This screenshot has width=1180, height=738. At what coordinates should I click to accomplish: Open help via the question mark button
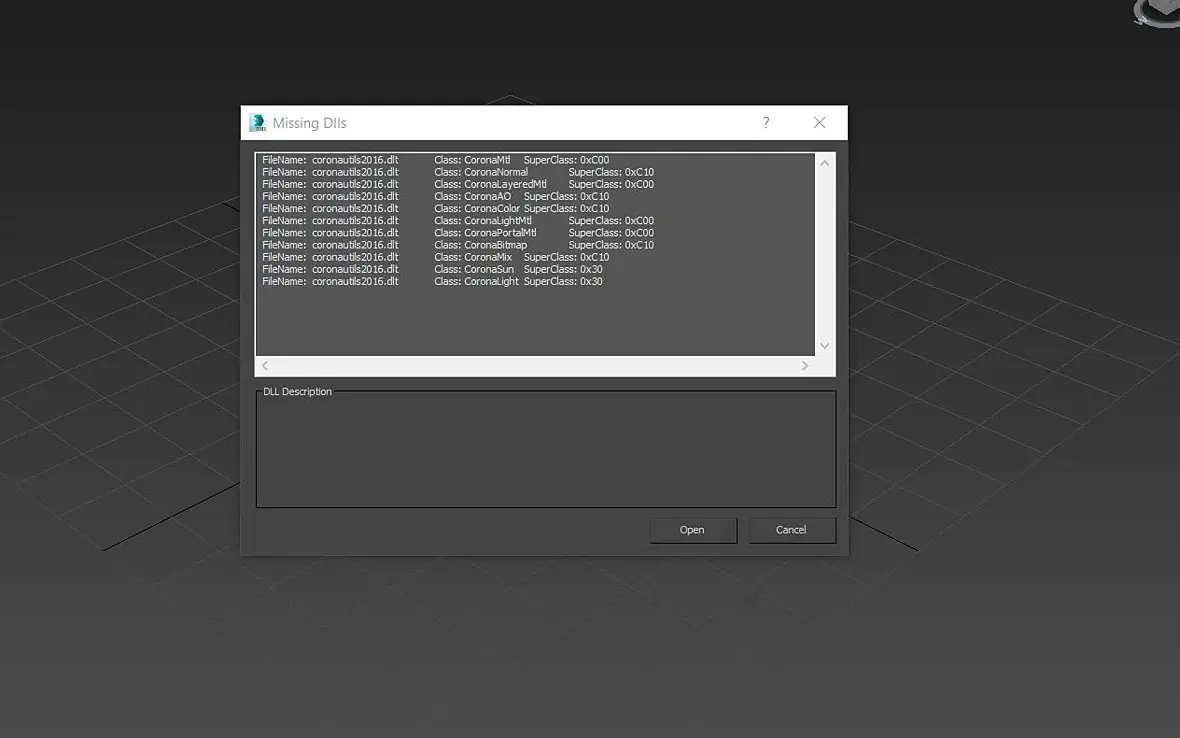(766, 123)
